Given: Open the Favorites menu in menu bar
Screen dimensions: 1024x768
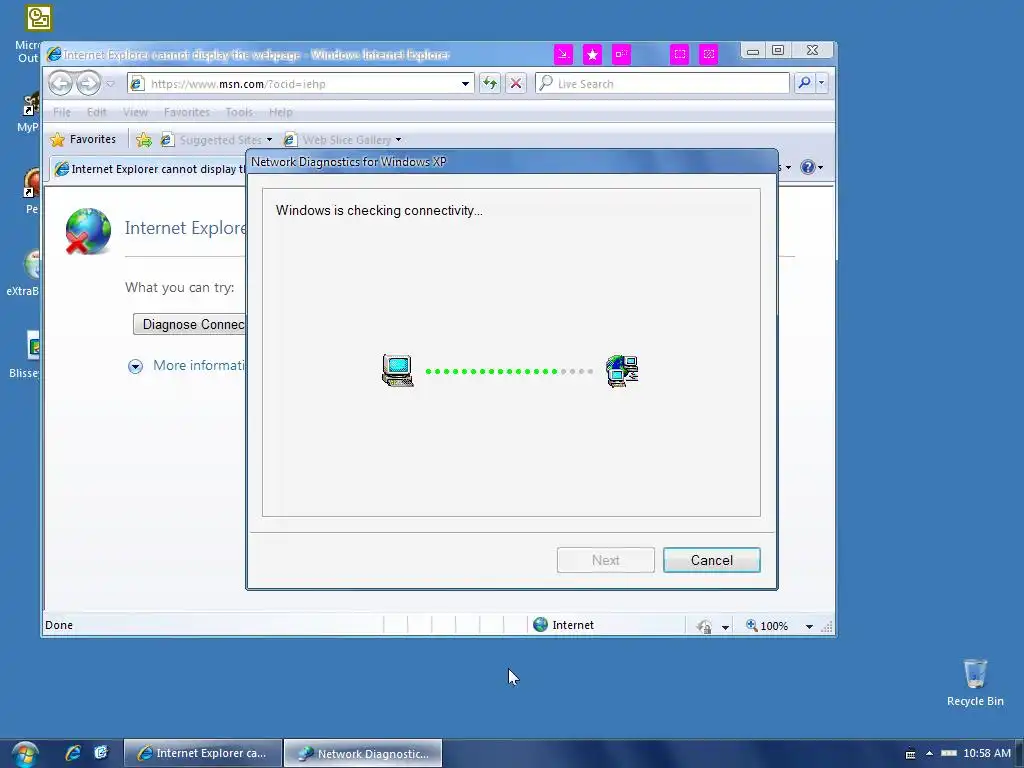Looking at the screenshot, I should [187, 112].
